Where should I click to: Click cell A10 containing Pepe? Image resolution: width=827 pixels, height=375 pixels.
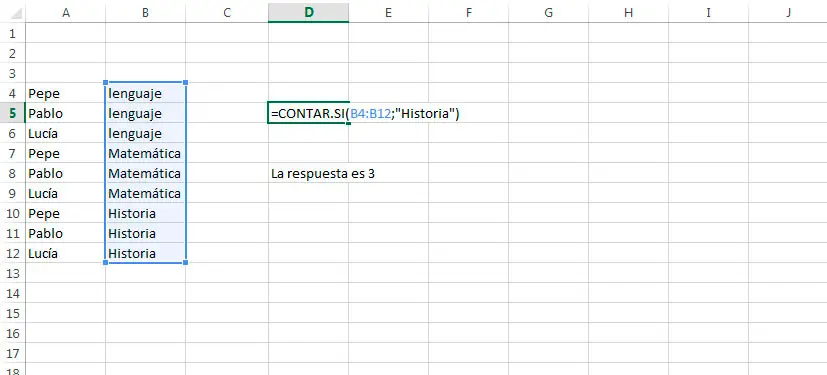click(x=65, y=214)
